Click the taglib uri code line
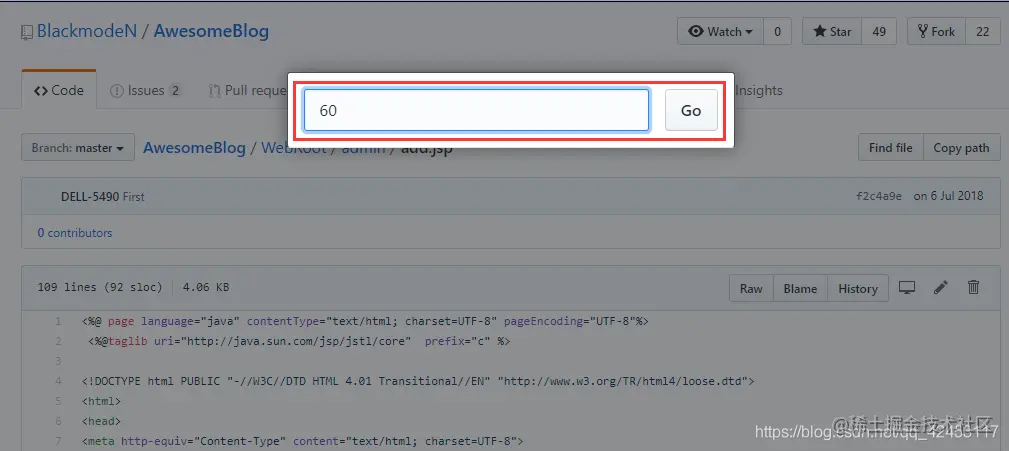Viewport: 1009px width, 451px height. (299, 341)
